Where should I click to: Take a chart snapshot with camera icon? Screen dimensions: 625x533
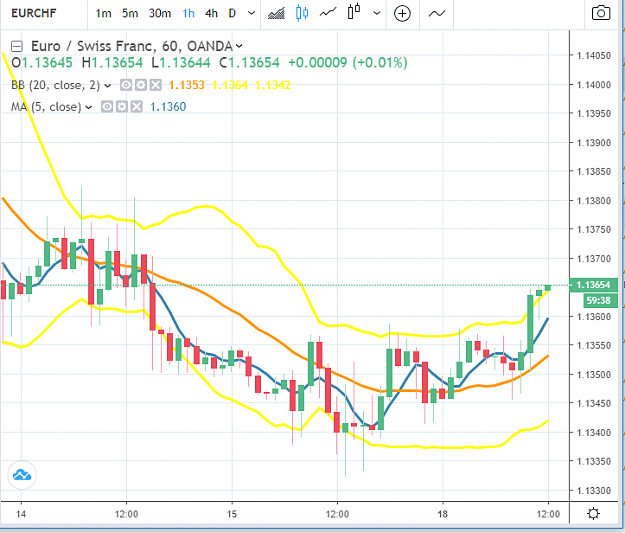[x=601, y=13]
